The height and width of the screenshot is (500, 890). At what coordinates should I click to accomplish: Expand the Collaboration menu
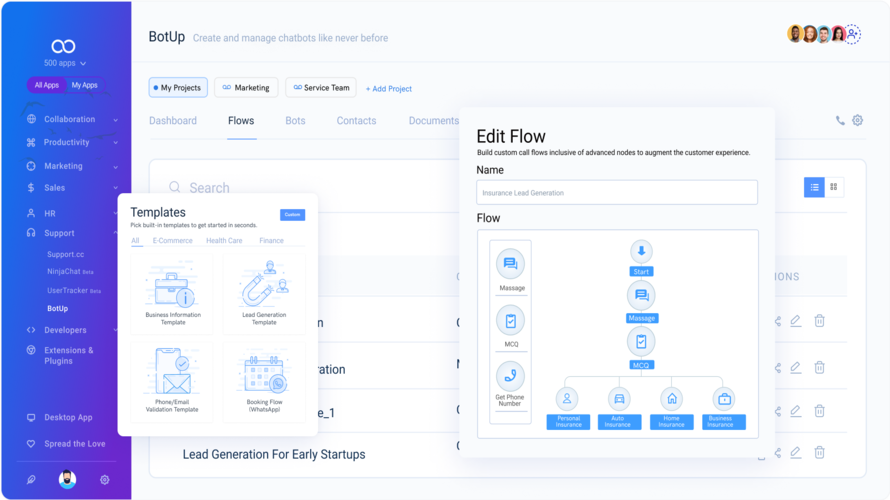(72, 119)
